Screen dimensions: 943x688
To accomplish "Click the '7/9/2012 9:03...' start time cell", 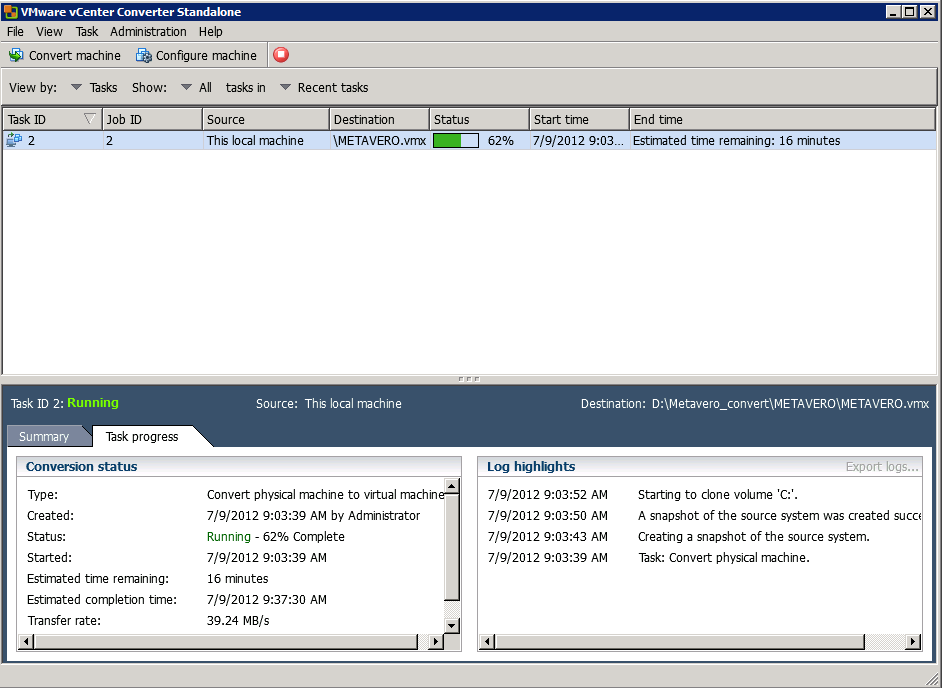I will click(578, 141).
